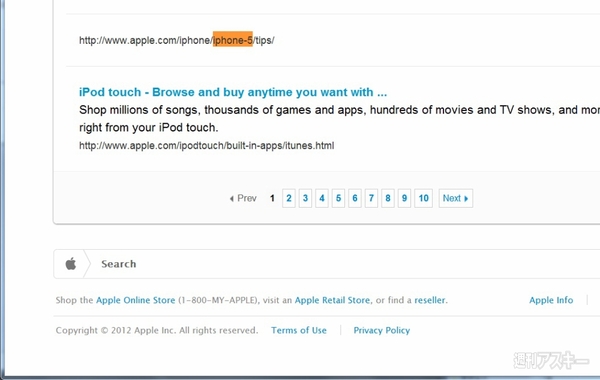Image resolution: width=600 pixels, height=380 pixels.
Task: Go to results page 2
Action: 289,198
